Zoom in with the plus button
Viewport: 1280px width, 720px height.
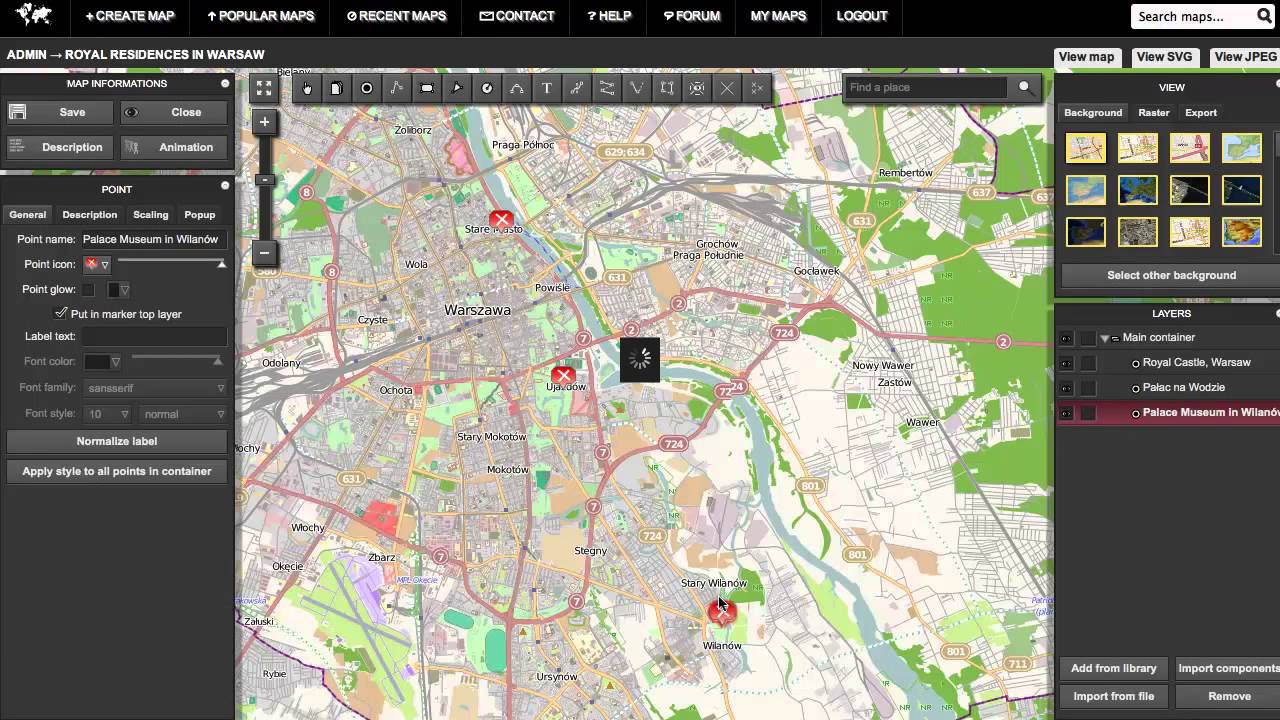click(x=264, y=122)
